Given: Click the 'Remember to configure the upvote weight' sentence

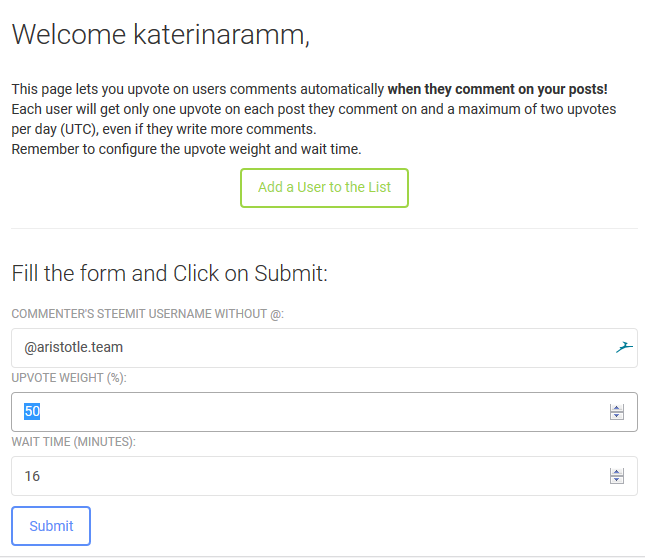Looking at the screenshot, I should pyautogui.click(x=186, y=149).
